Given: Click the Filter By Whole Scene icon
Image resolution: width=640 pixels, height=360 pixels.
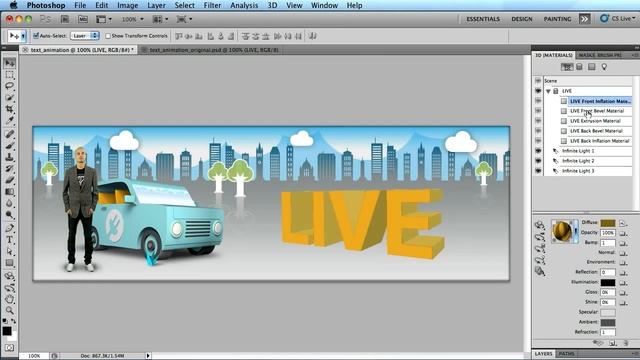Looking at the screenshot, I should point(567,67).
